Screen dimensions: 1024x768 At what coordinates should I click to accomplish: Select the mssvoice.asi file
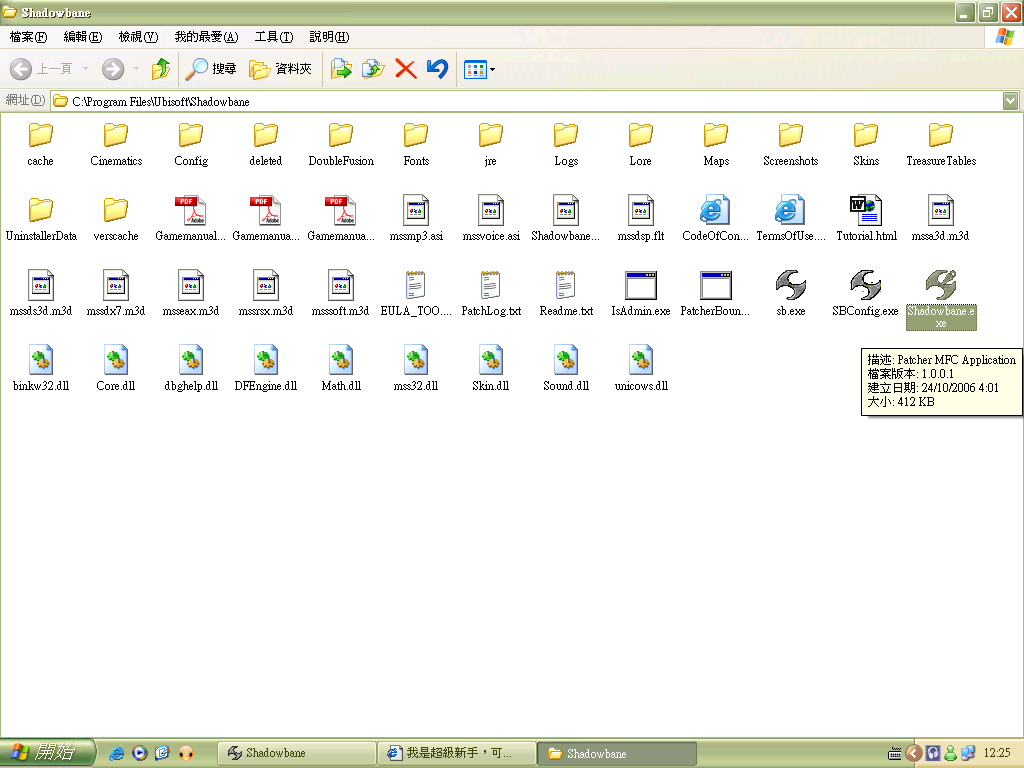(491, 219)
